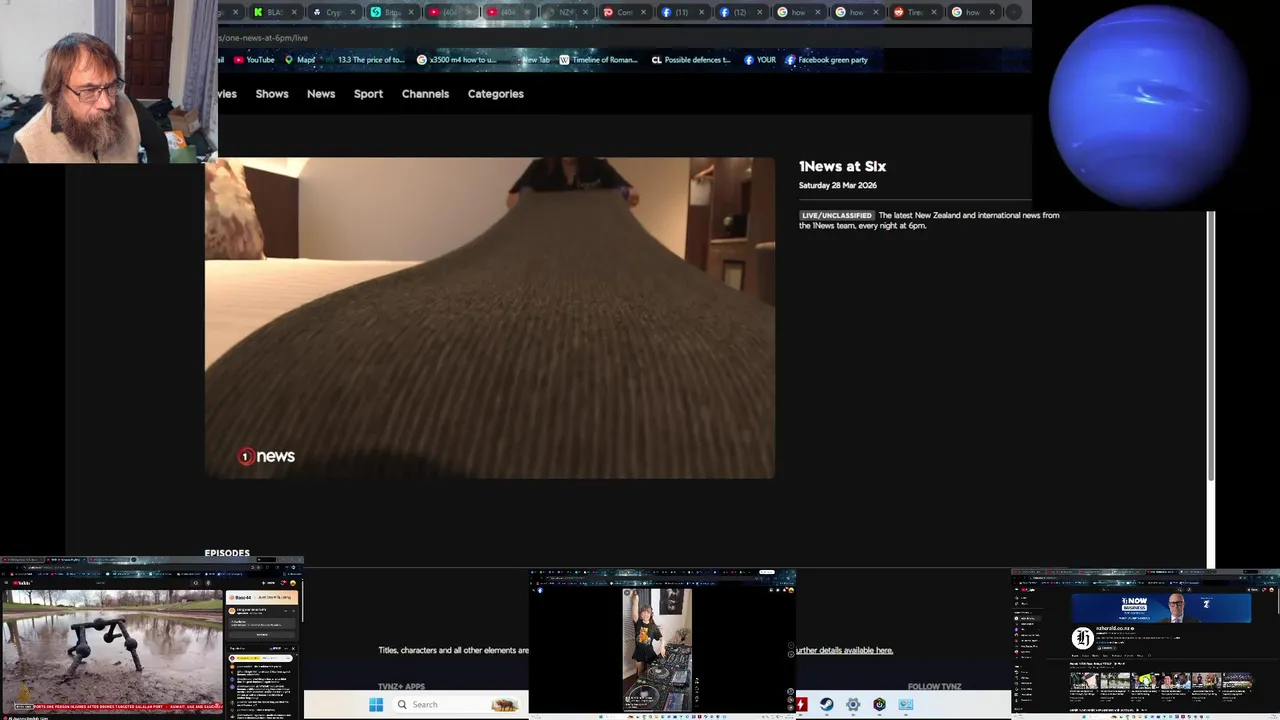Click the EPISODES heading
Screen dimensions: 1280x720
[227, 553]
